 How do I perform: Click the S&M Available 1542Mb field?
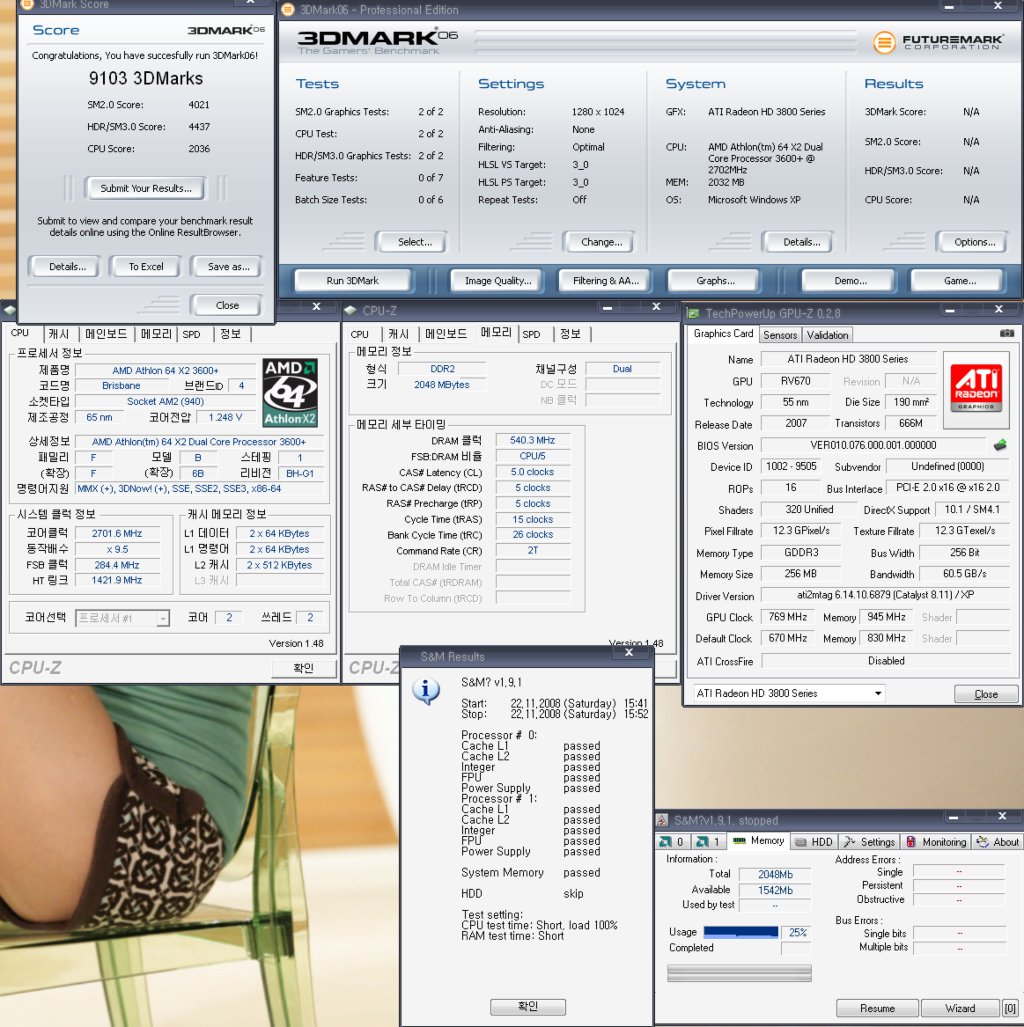pyautogui.click(x=775, y=890)
